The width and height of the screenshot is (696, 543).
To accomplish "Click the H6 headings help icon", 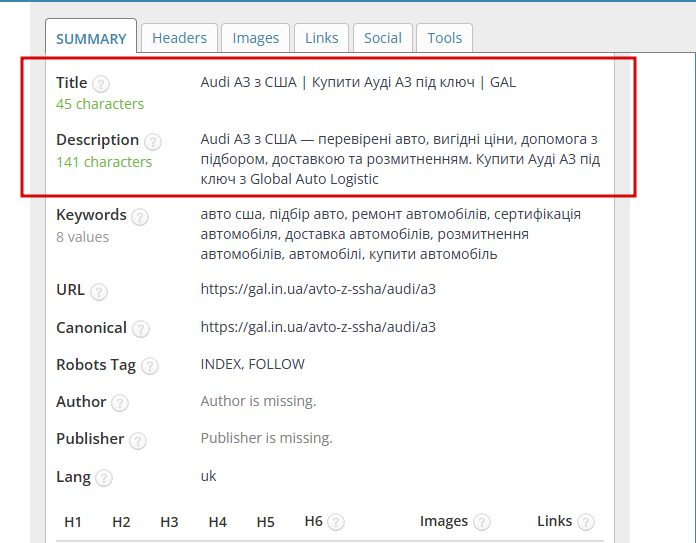I will (336, 522).
